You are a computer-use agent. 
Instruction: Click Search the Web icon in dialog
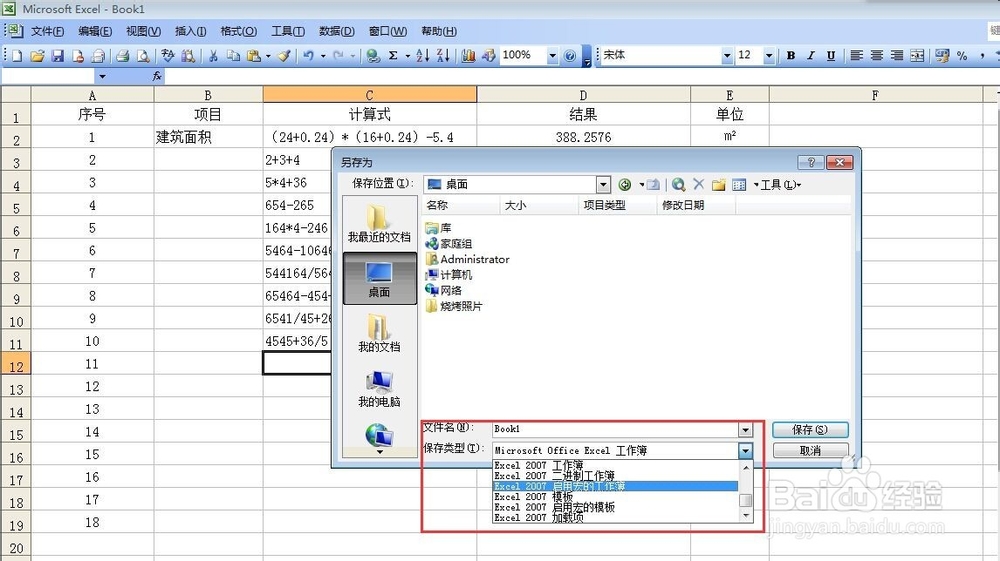click(x=679, y=185)
